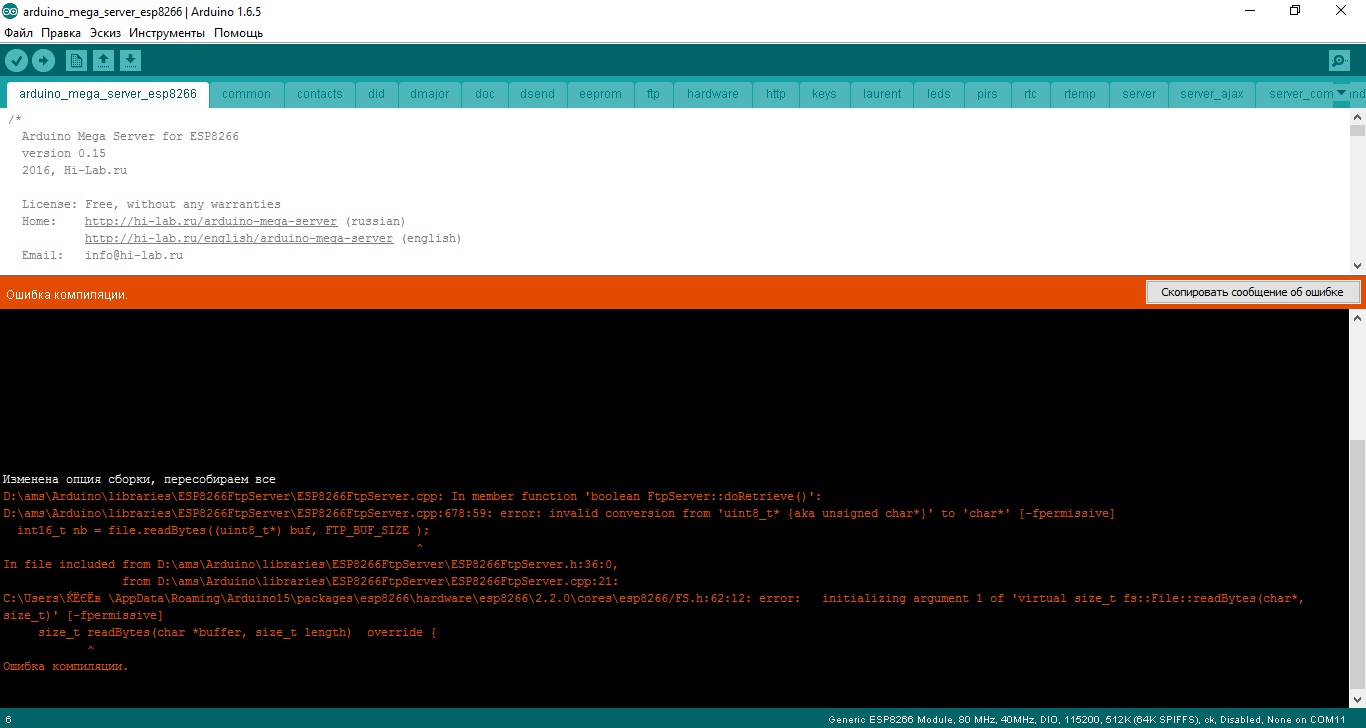This screenshot has width=1366, height=728.
Task: Click the final 'Ошибка компиляции.' console line
Action: (x=66, y=667)
